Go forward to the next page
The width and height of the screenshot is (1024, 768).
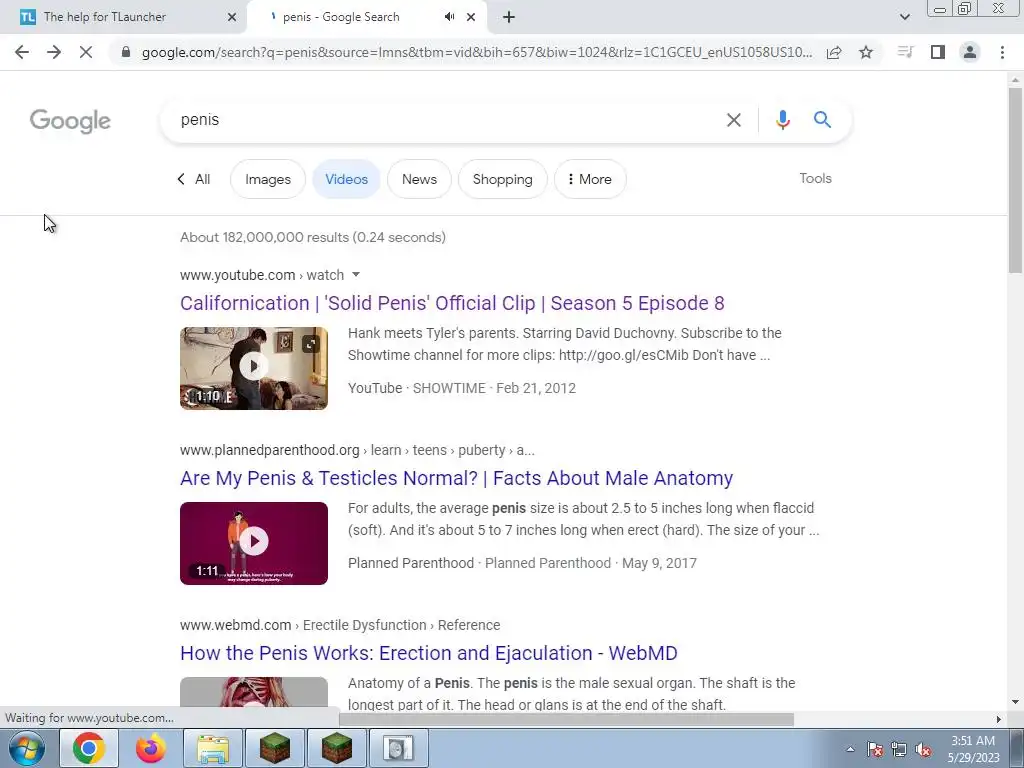54,52
